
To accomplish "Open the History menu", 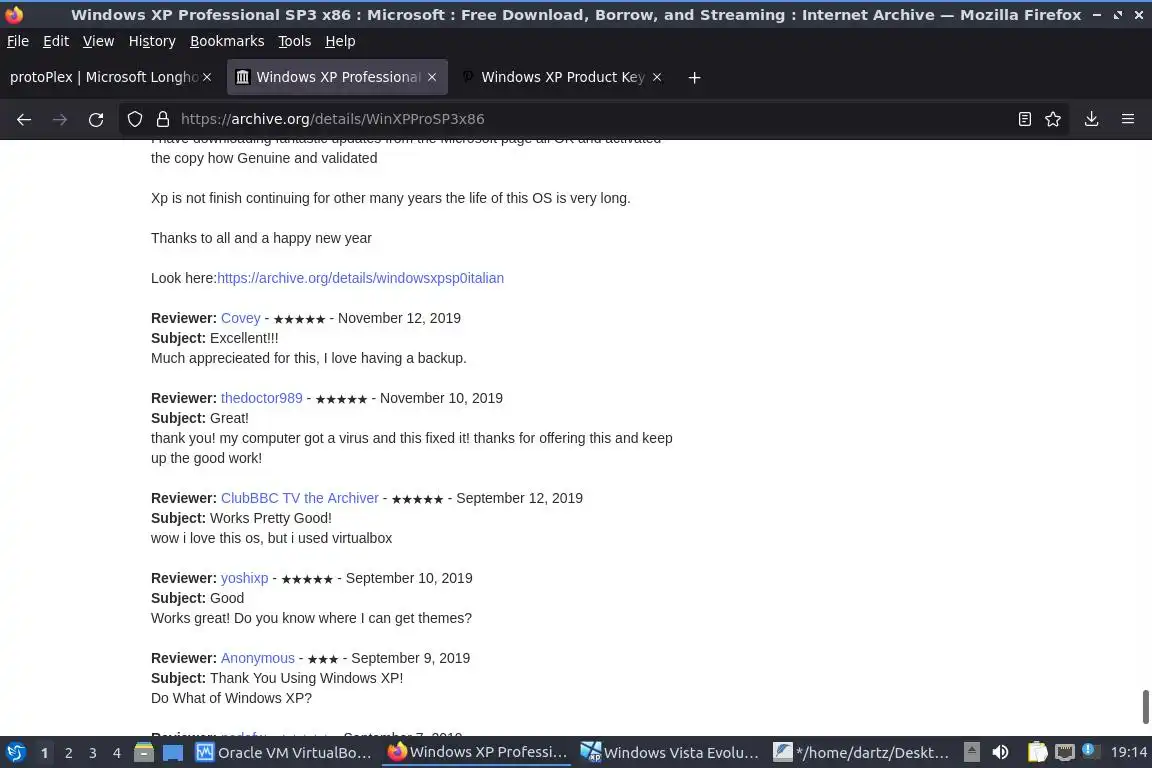I will pos(152,41).
